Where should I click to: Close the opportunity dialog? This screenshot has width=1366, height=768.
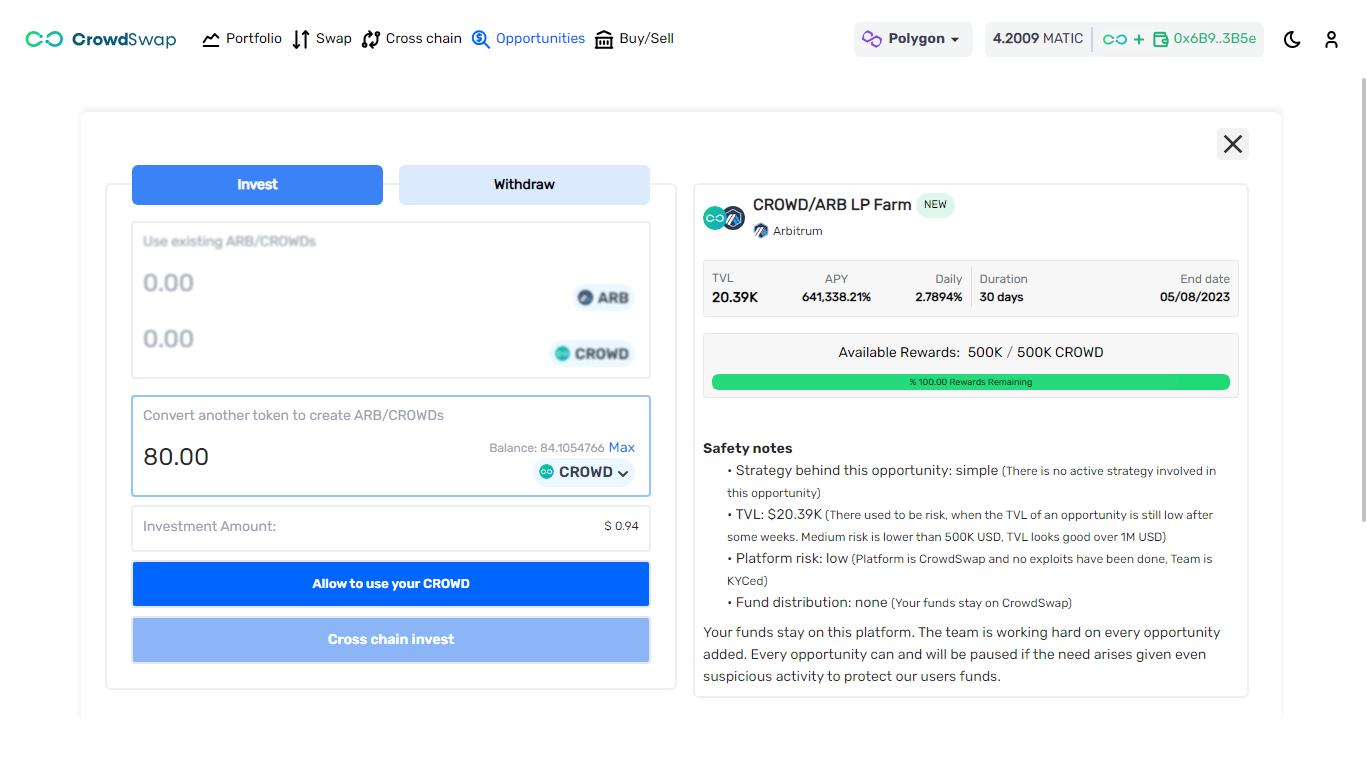(x=1233, y=144)
